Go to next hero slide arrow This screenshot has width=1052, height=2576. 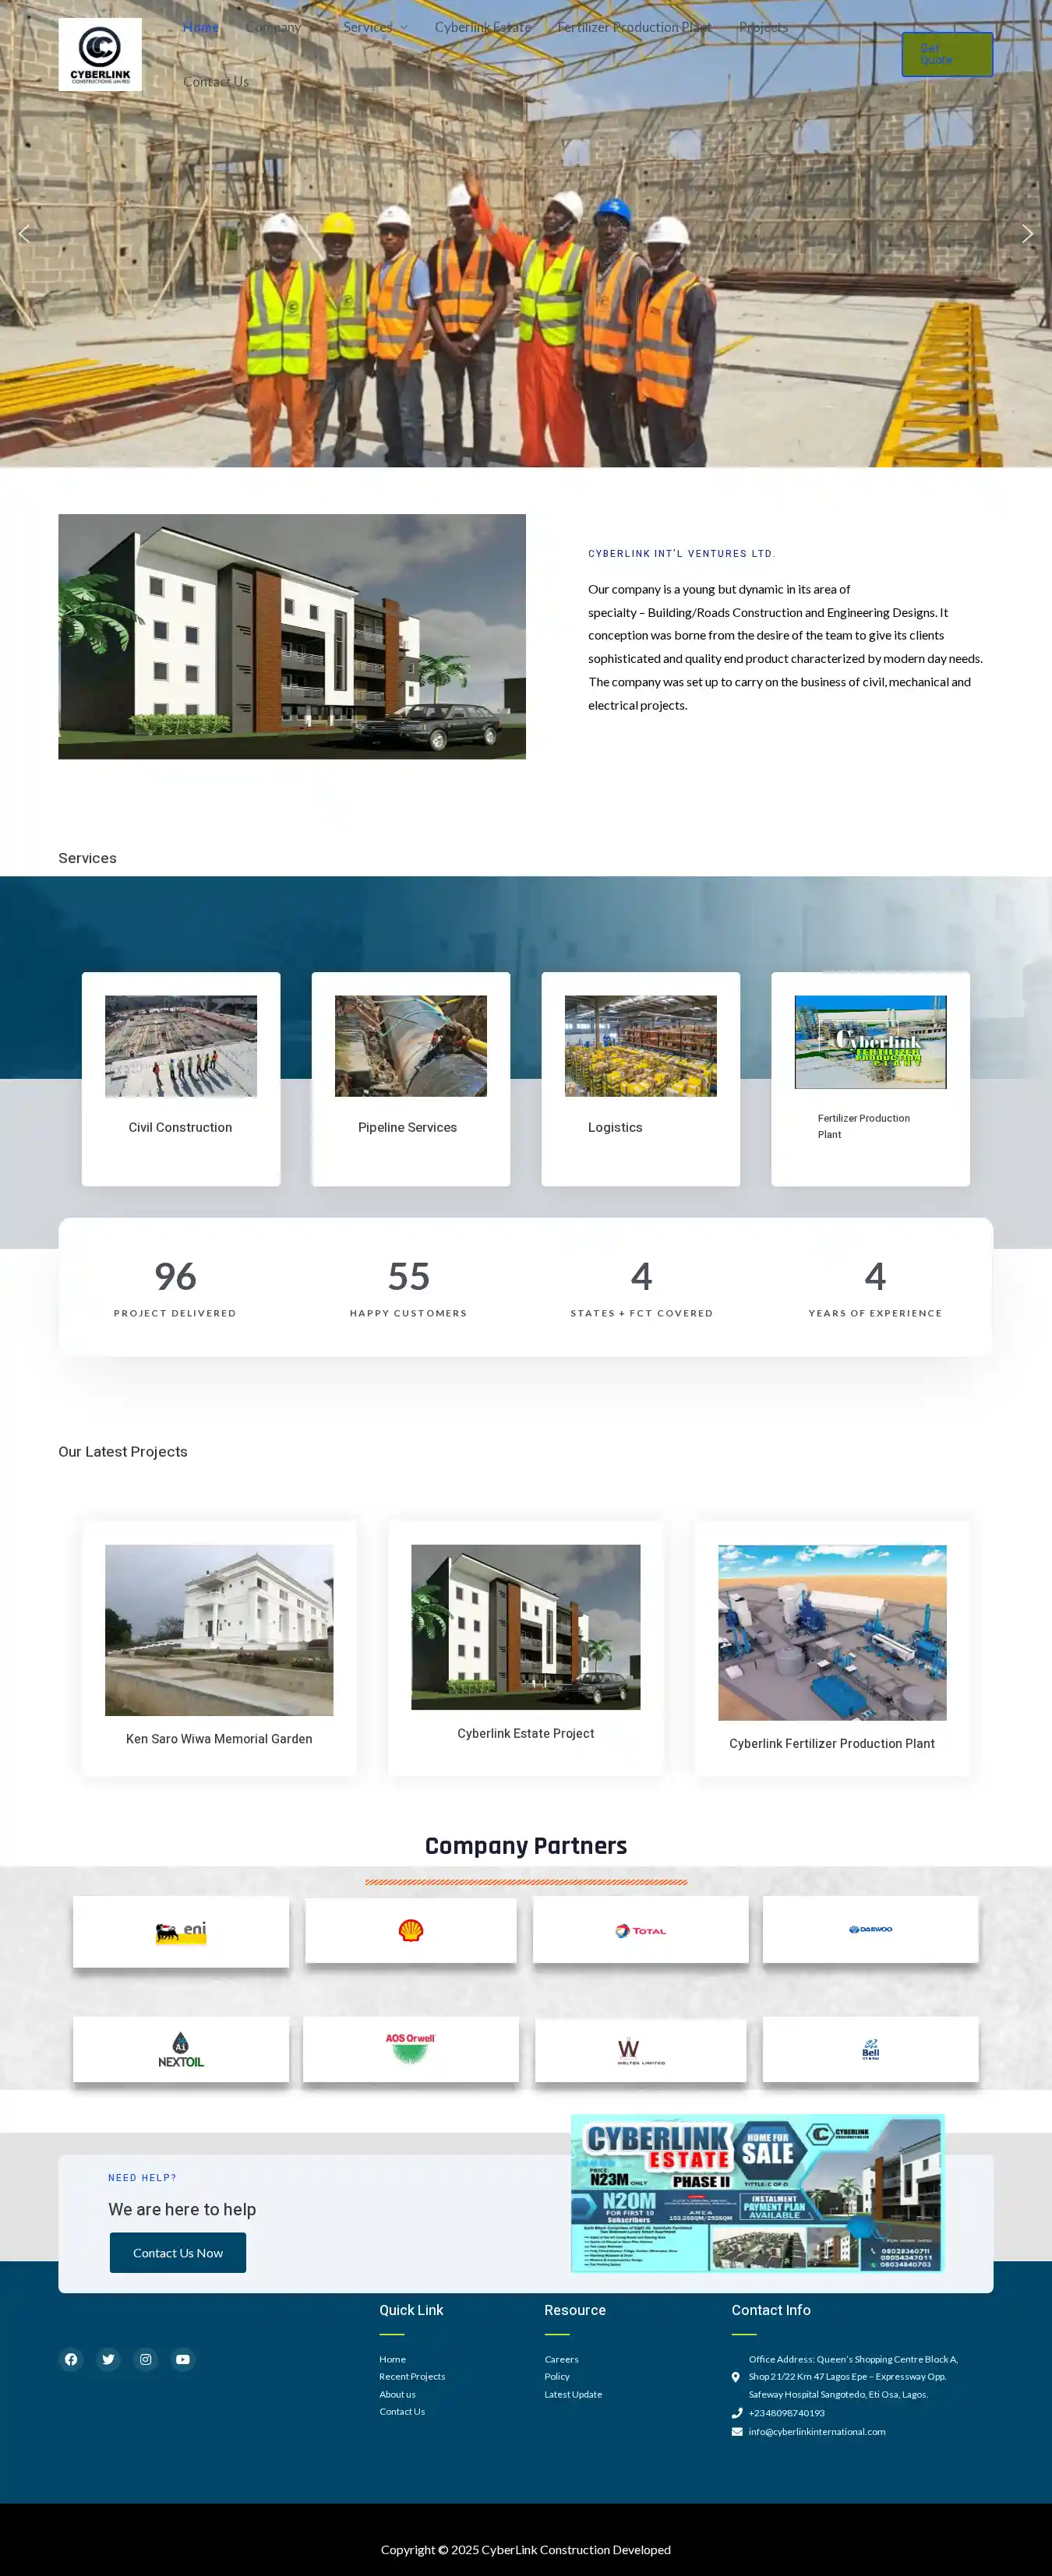(x=1027, y=234)
